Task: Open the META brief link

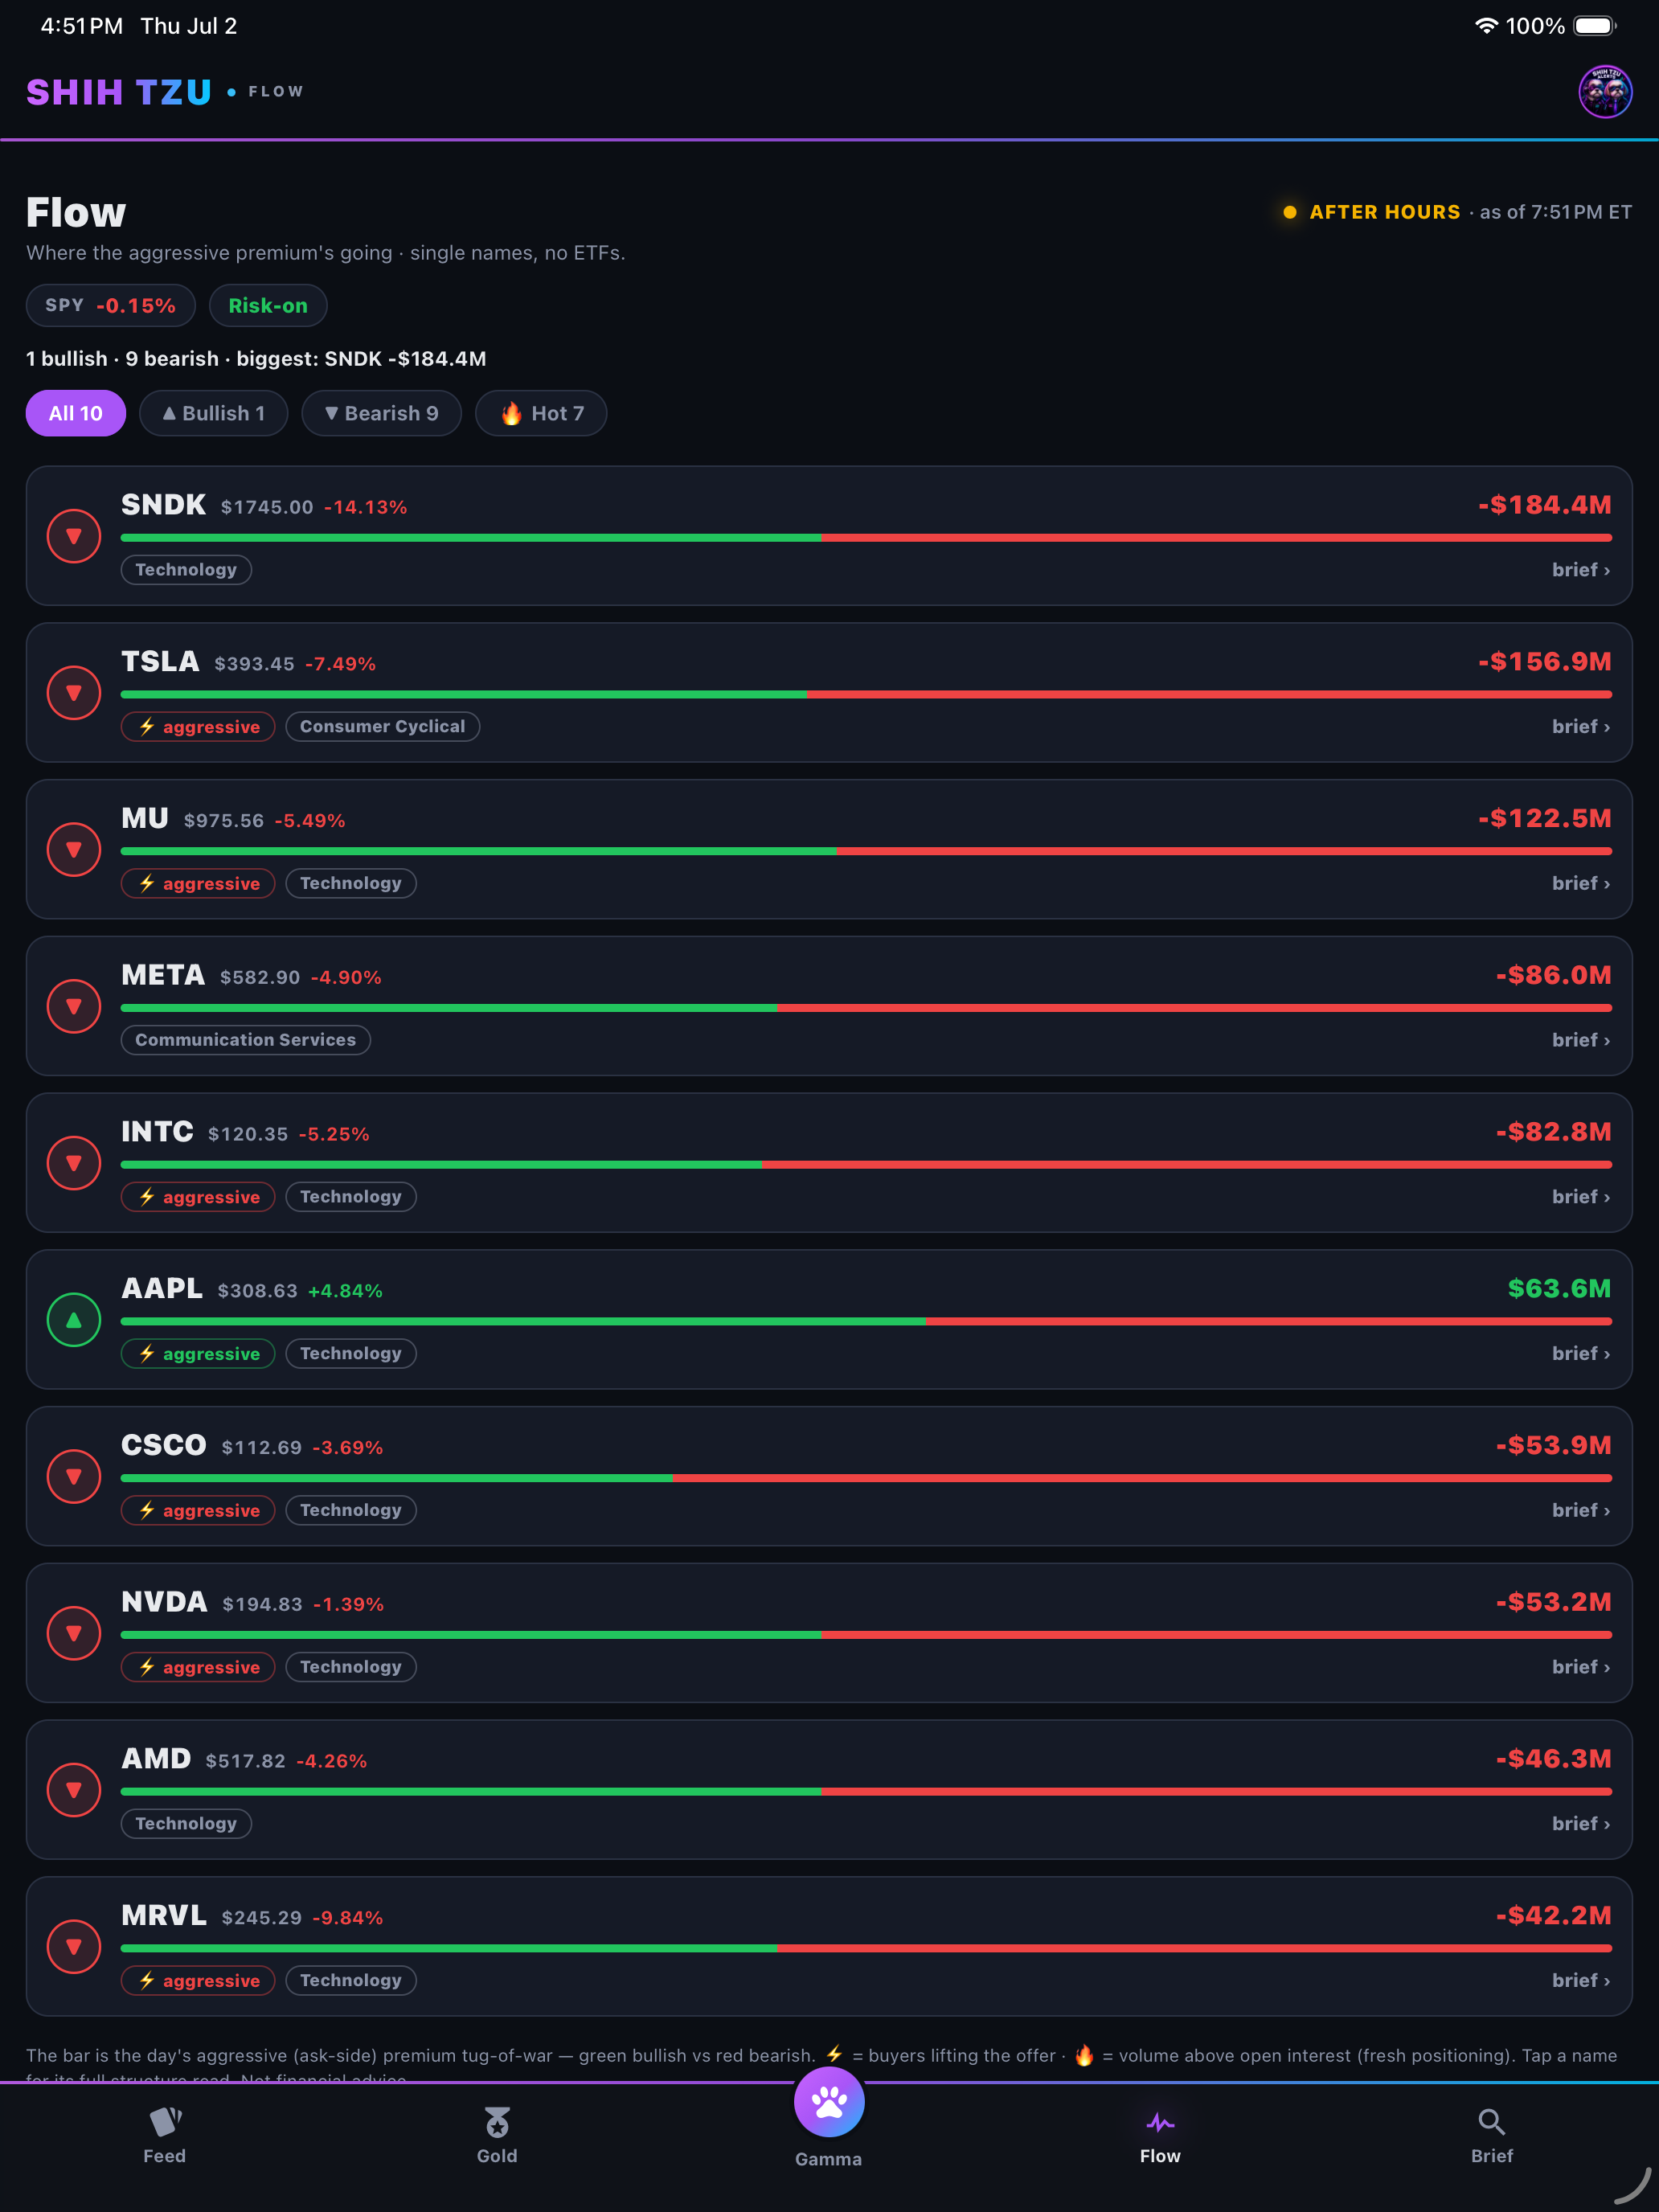Action: click(1581, 1040)
